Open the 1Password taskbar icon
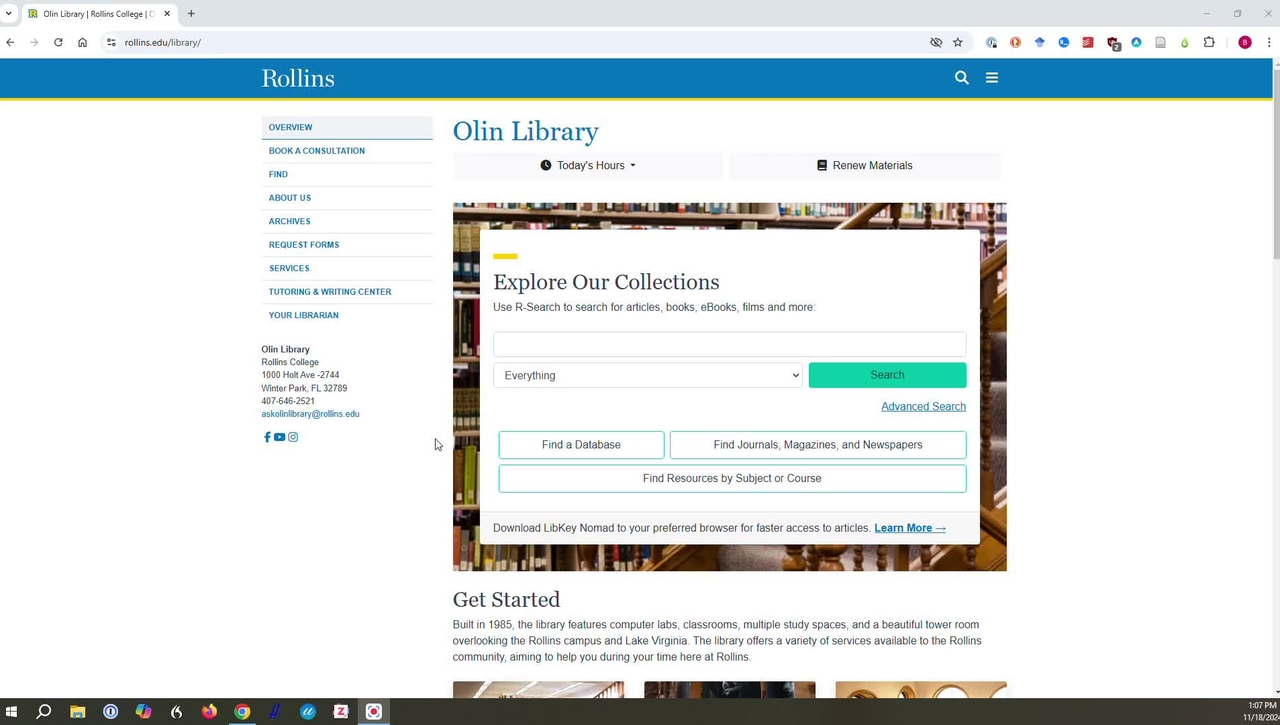This screenshot has height=725, width=1280. 110,712
